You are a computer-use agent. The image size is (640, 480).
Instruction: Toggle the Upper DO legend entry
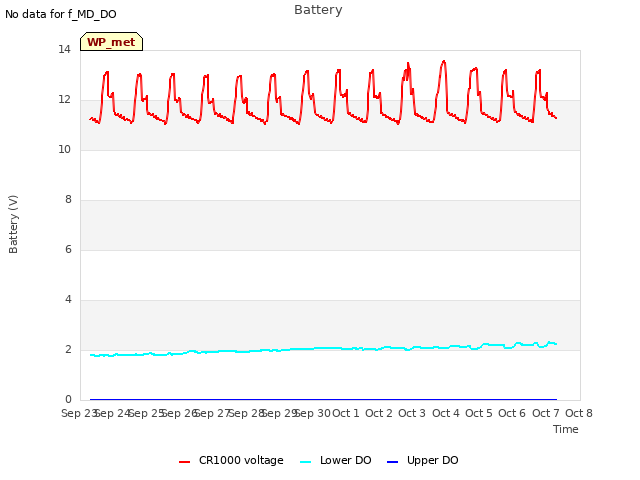click(422, 460)
